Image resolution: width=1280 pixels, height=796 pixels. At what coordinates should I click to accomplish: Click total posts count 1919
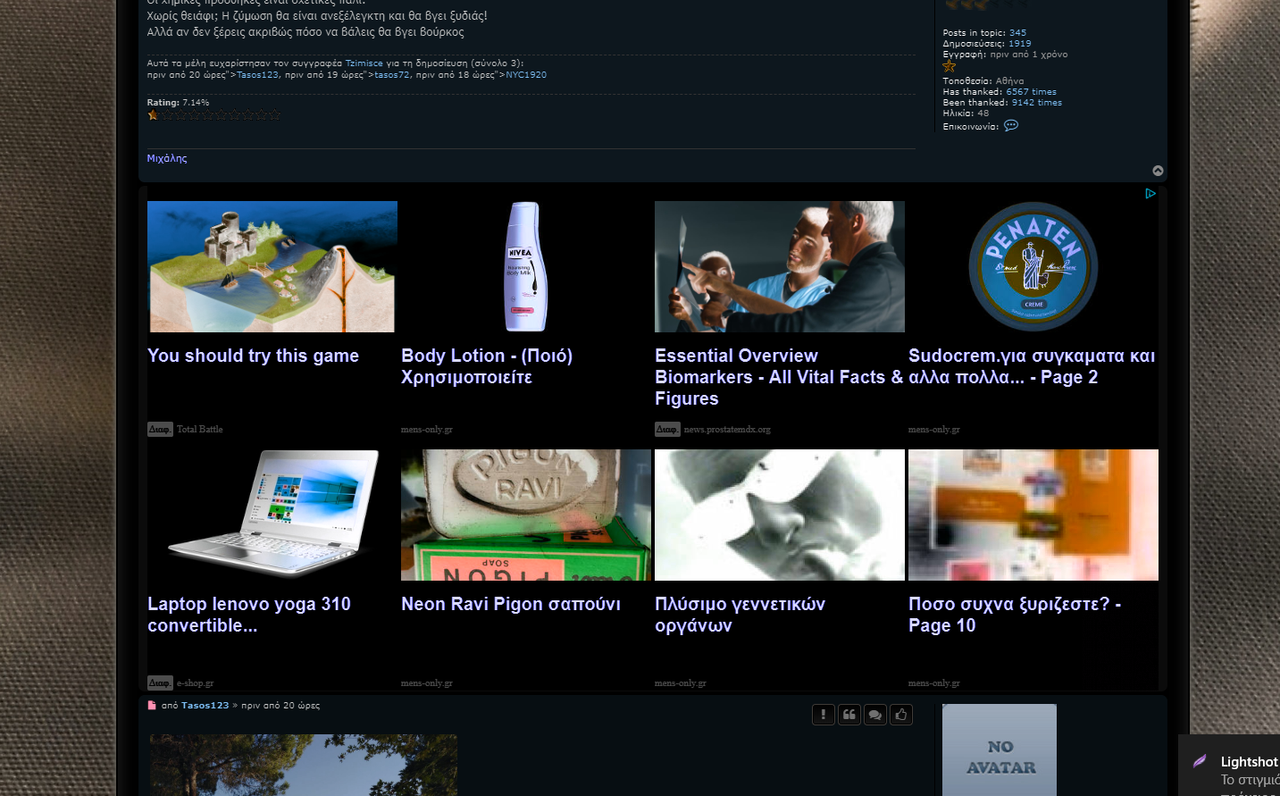pyautogui.click(x=1020, y=44)
